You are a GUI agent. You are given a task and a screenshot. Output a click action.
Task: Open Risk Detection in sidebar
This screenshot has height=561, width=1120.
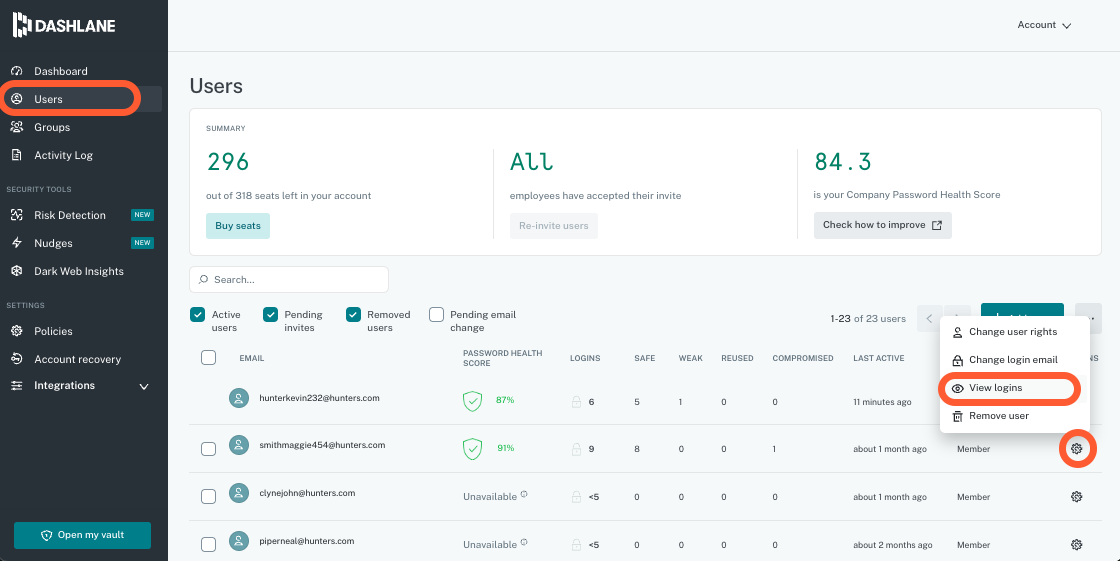pos(69,215)
